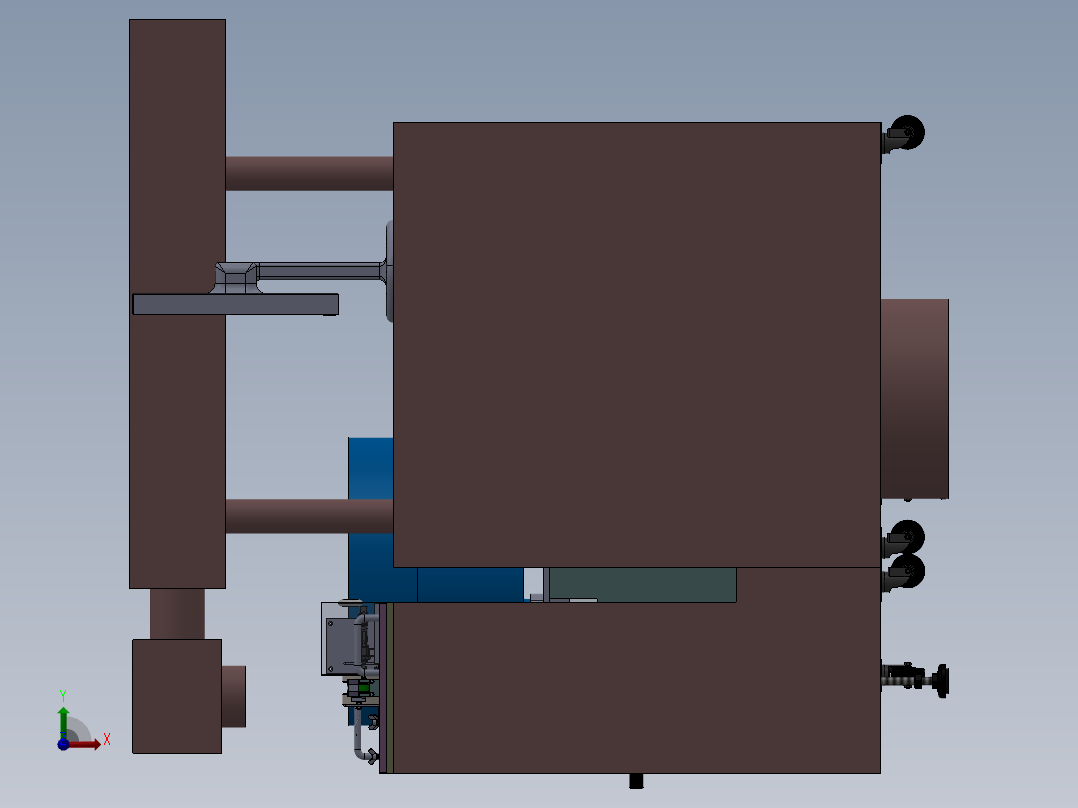
Task: Click the green Y axis of the orientation triad
Action: (x=63, y=721)
